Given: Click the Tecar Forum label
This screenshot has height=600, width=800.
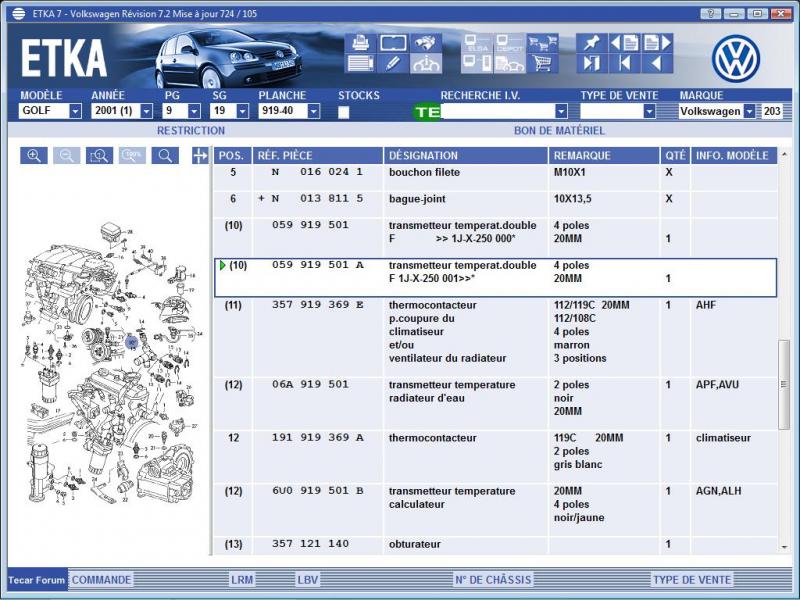Looking at the screenshot, I should coord(37,580).
